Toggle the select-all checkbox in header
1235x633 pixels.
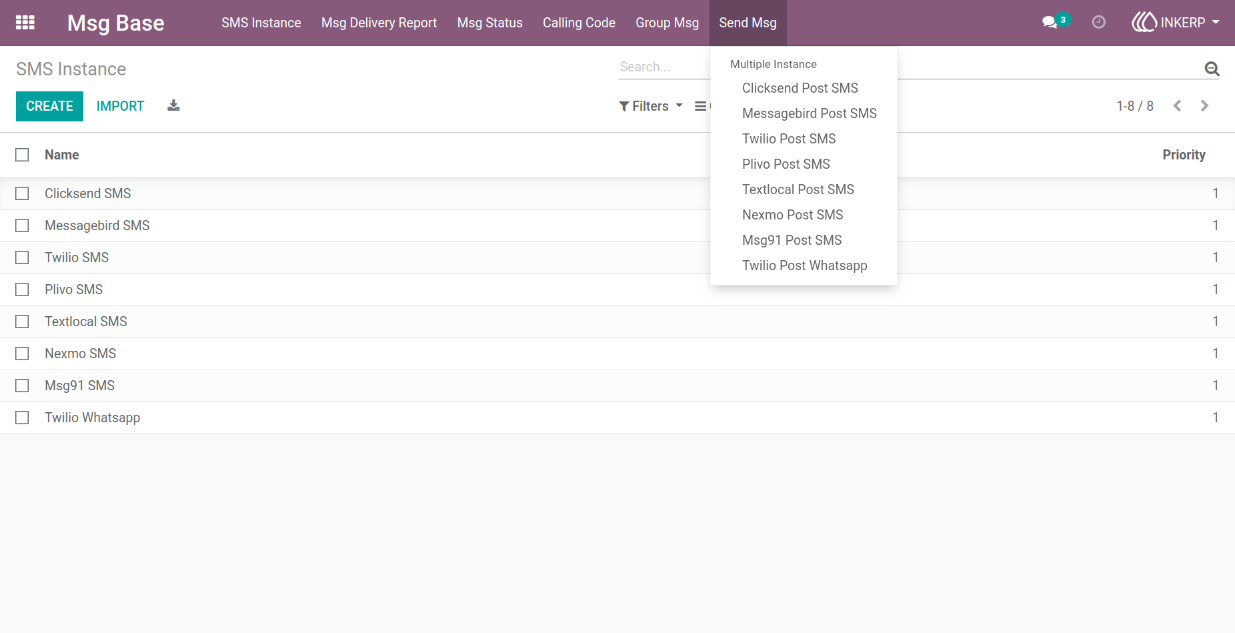(22, 155)
